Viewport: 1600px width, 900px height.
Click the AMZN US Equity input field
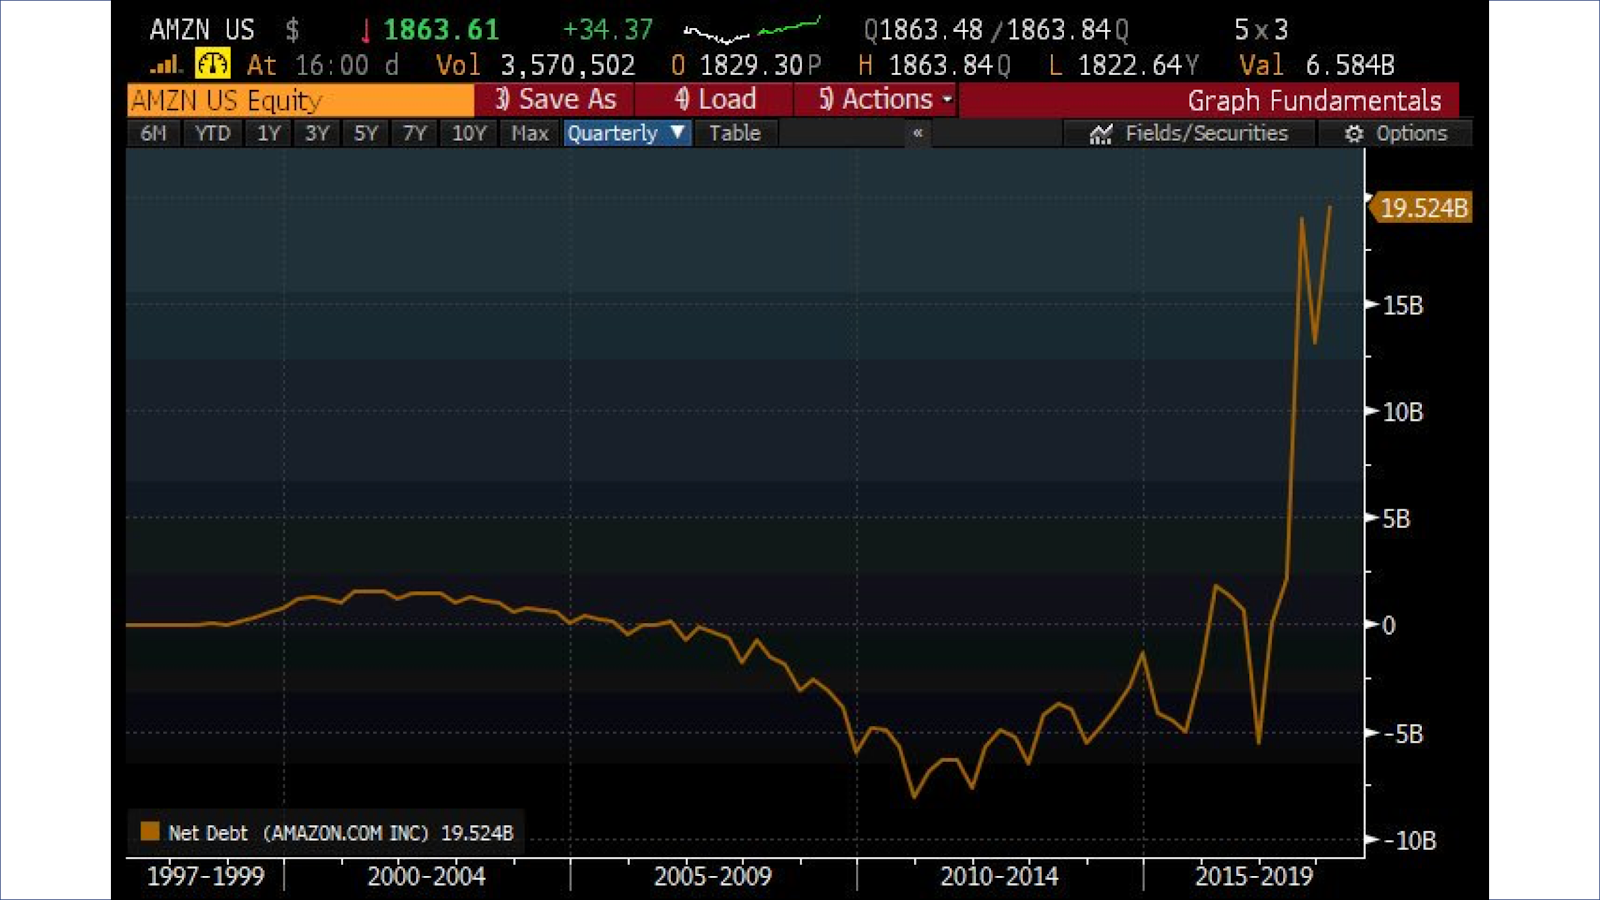300,100
